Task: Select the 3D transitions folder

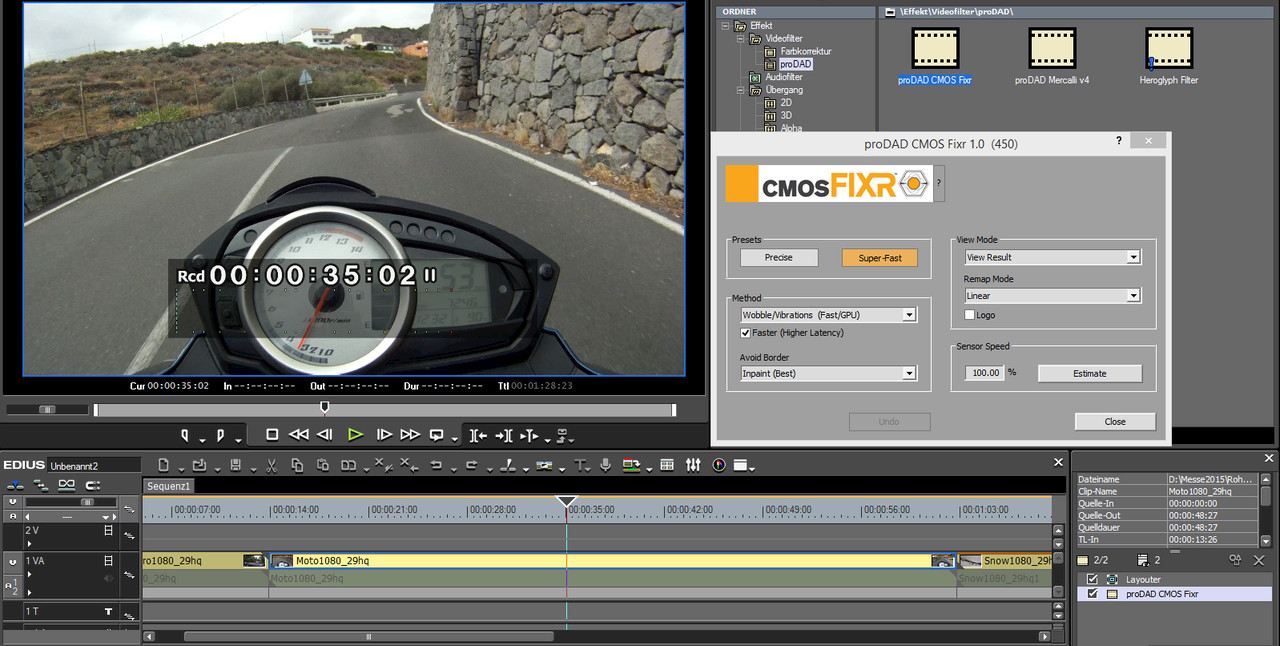Action: click(786, 115)
